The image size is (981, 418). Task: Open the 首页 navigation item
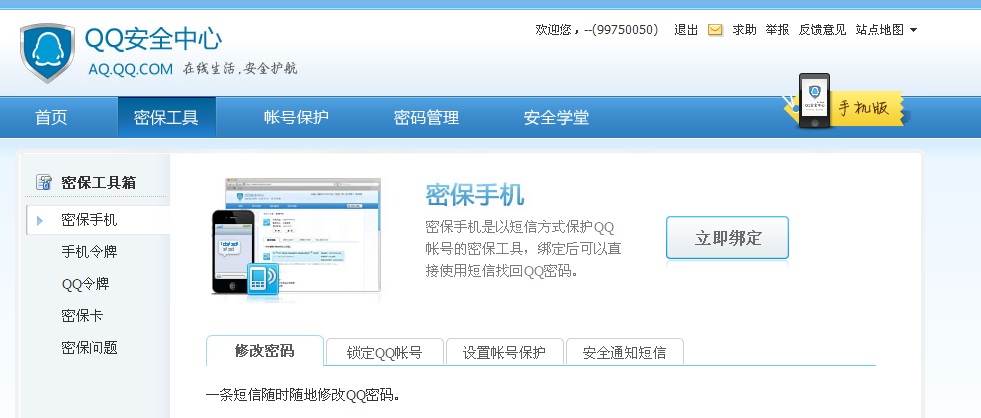51,117
